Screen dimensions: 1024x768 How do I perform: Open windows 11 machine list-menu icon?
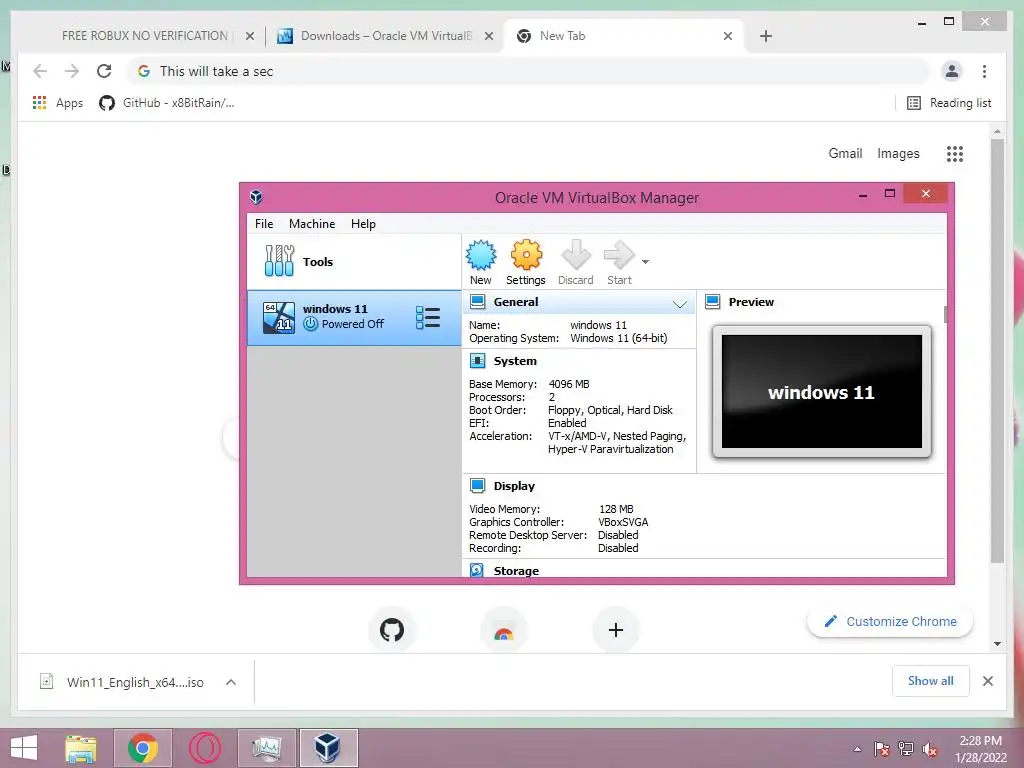click(x=428, y=317)
